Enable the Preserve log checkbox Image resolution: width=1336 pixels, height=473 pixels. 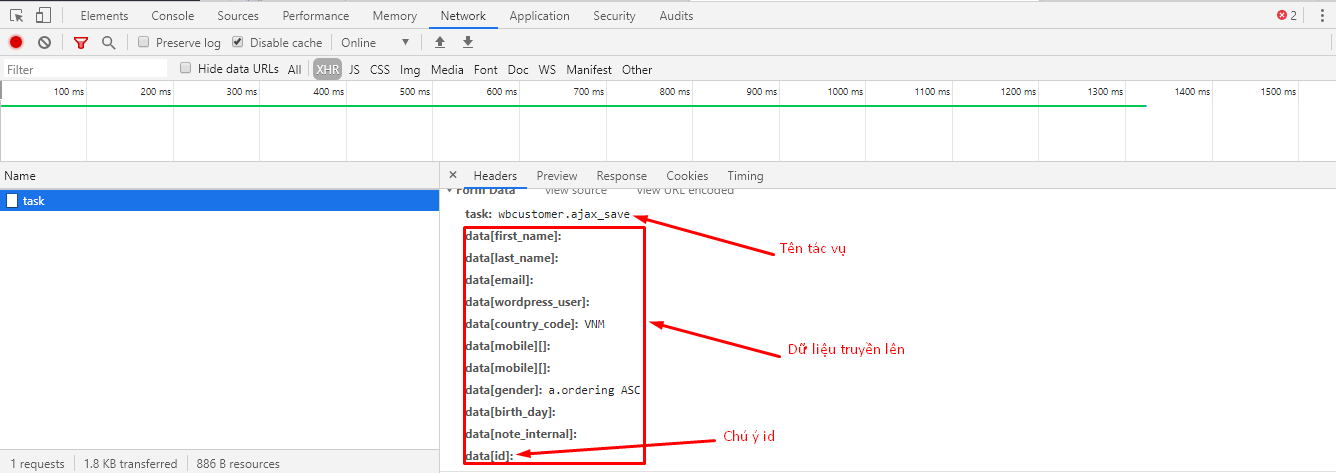[144, 42]
